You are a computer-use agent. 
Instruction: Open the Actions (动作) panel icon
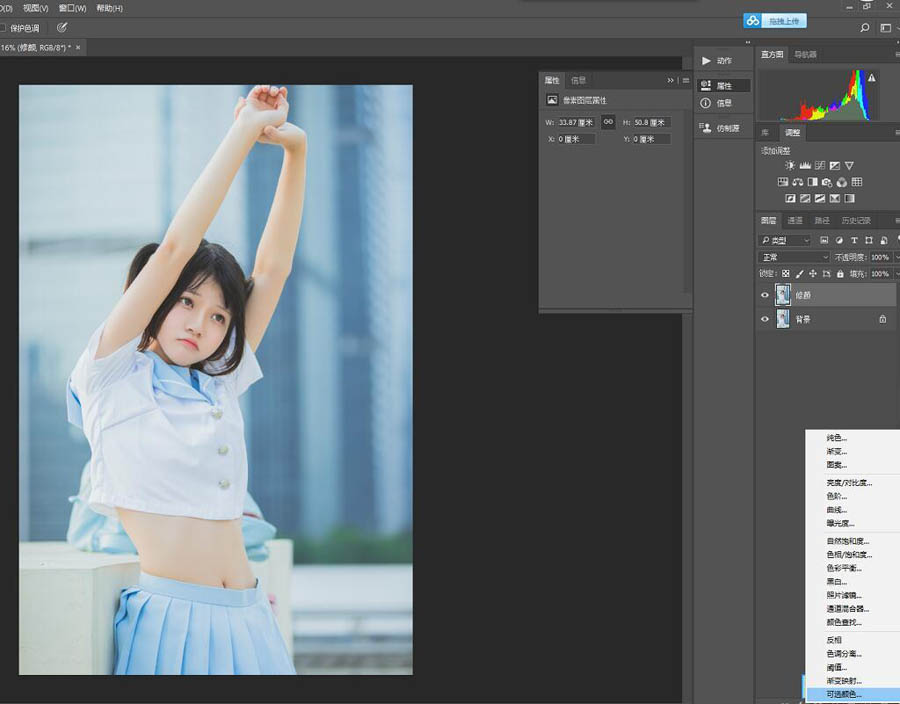click(x=707, y=61)
